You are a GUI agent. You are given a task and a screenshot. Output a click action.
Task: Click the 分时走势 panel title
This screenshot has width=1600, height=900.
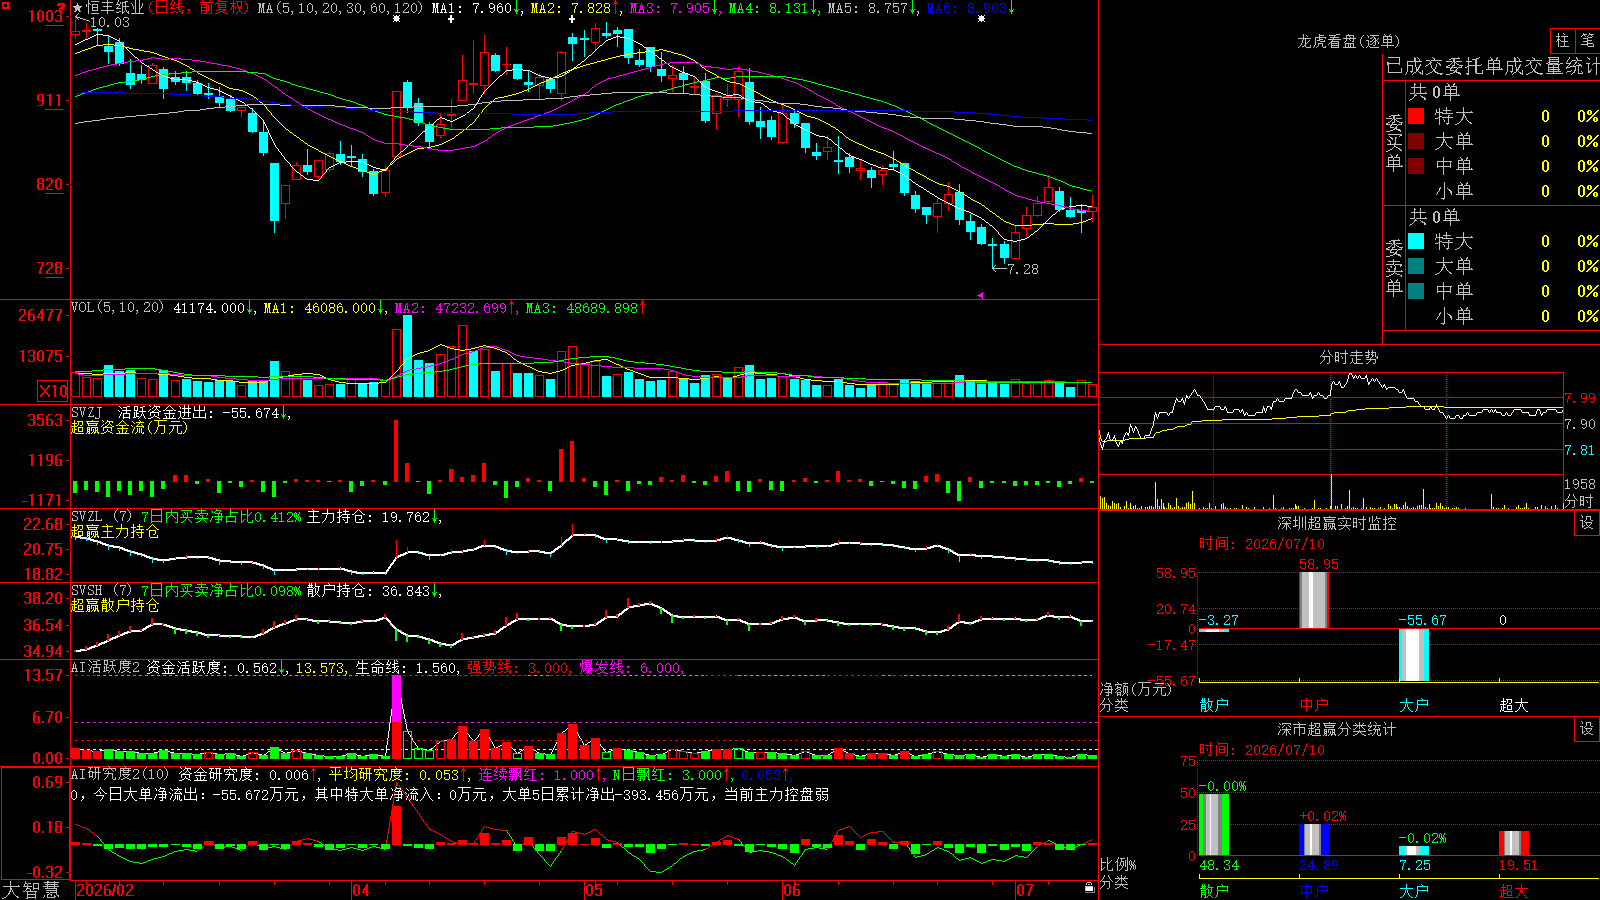1348,357
